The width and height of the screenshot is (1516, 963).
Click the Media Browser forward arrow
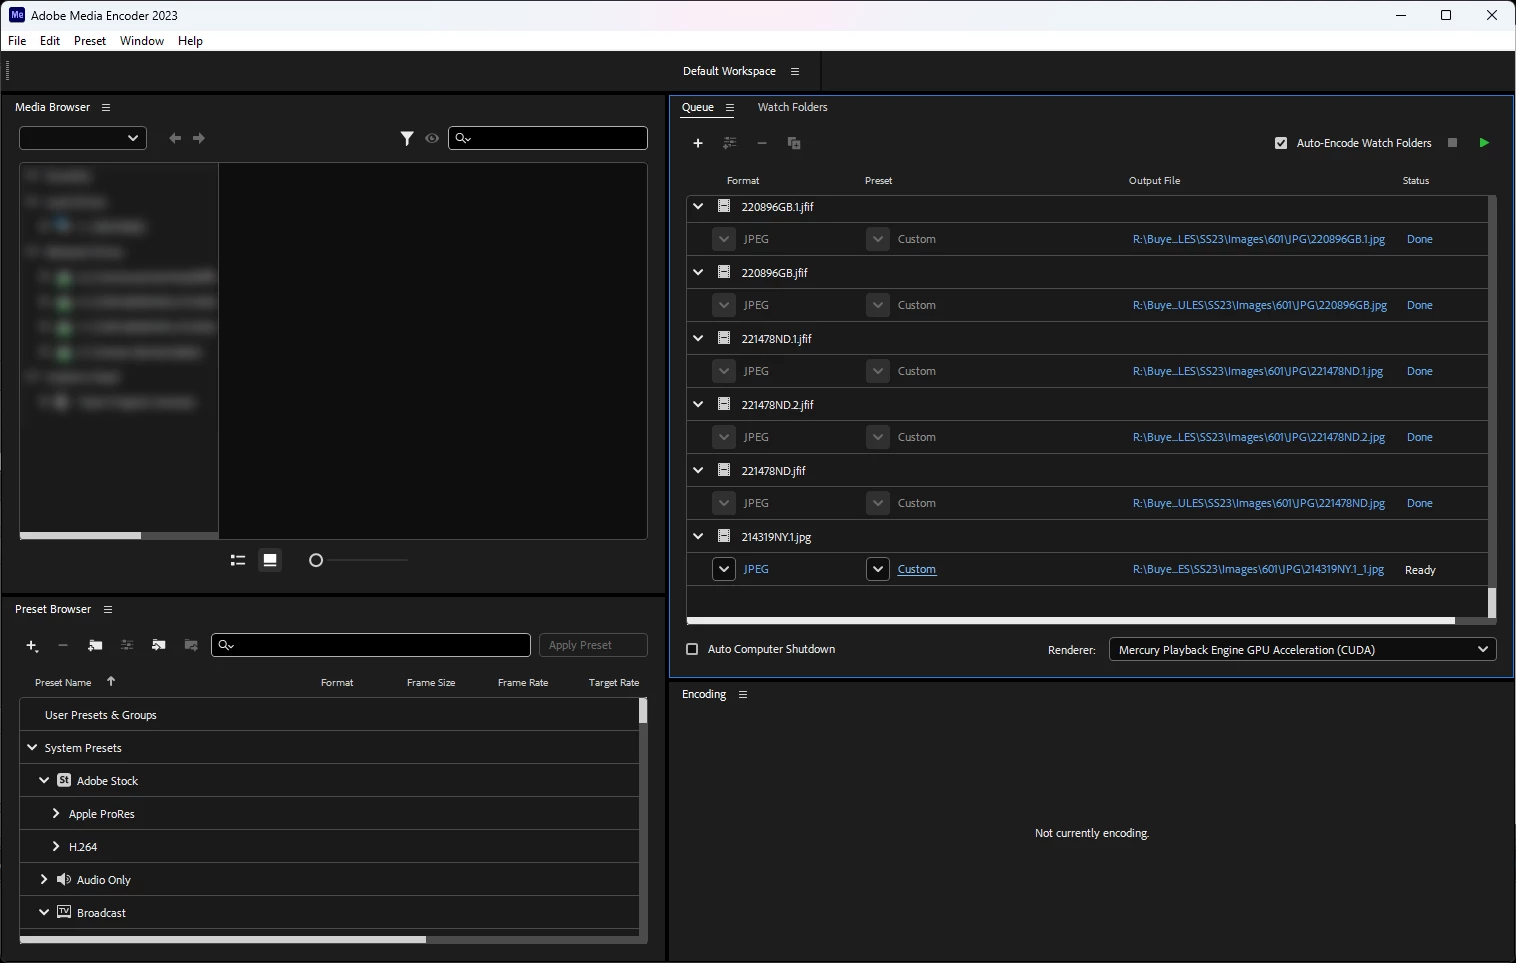[x=199, y=138]
